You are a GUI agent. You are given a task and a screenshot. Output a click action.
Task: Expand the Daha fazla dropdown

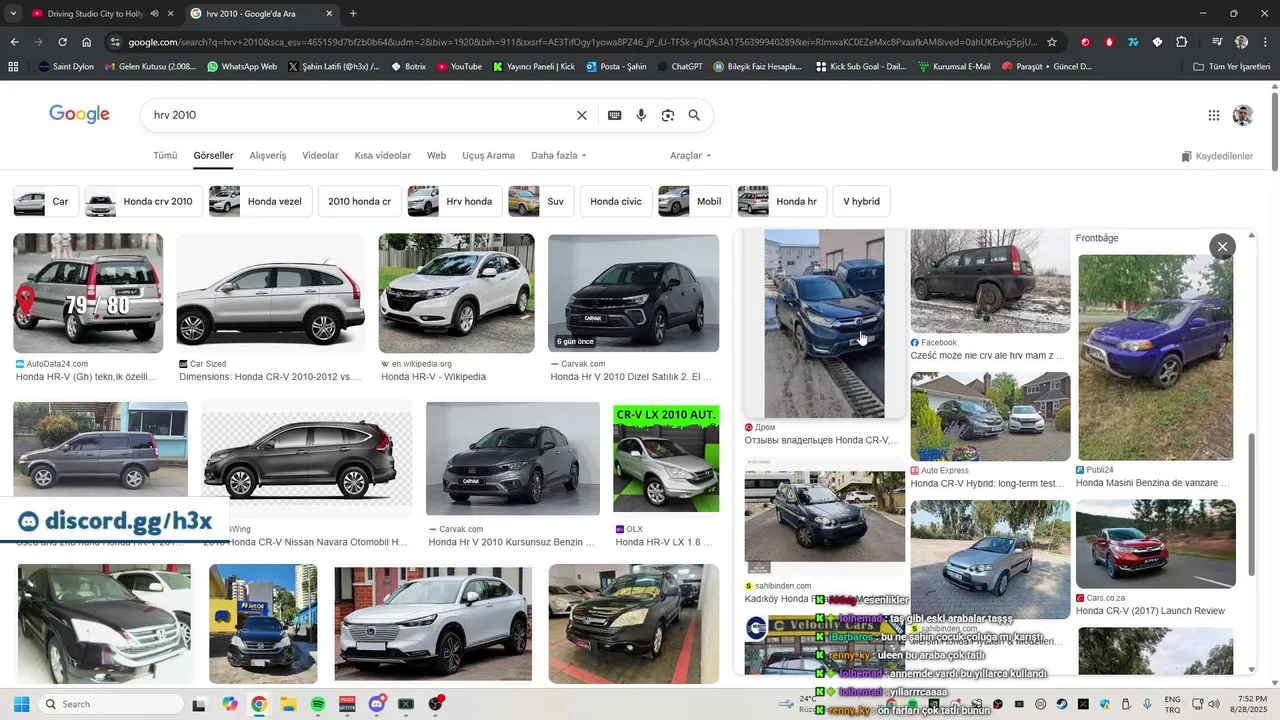tap(558, 156)
